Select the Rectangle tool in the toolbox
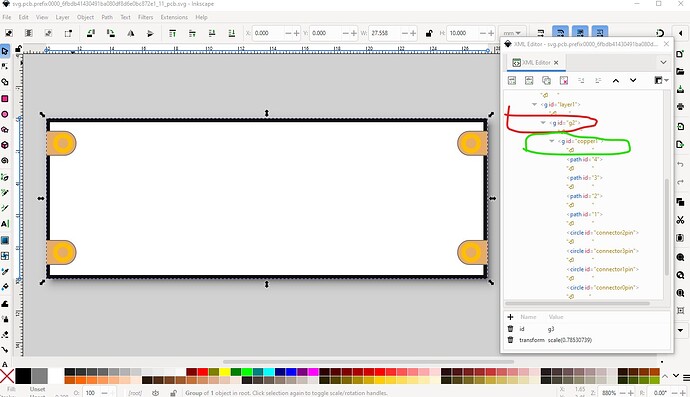This screenshot has width=690, height=397. pos(5,99)
